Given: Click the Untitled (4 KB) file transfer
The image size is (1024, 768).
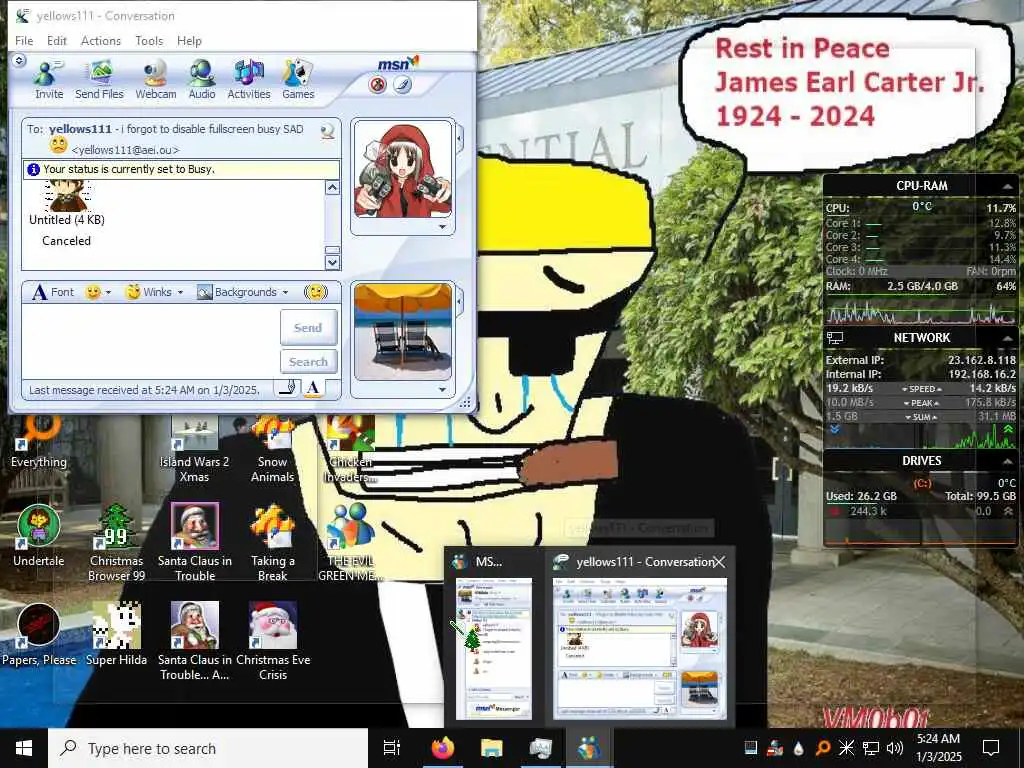Looking at the screenshot, I should (x=67, y=219).
